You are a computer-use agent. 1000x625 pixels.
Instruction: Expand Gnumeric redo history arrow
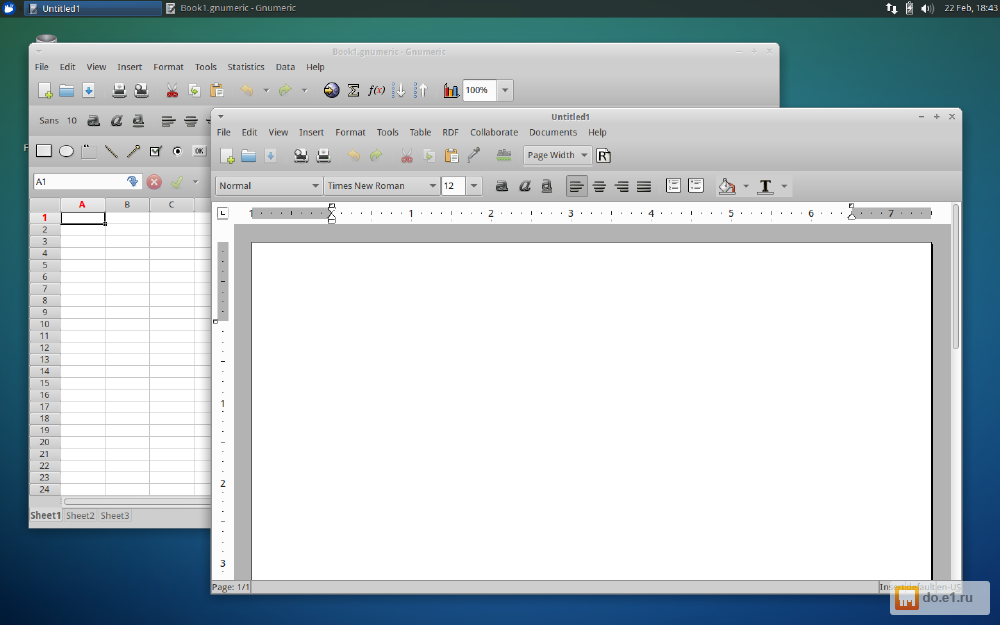[304, 91]
